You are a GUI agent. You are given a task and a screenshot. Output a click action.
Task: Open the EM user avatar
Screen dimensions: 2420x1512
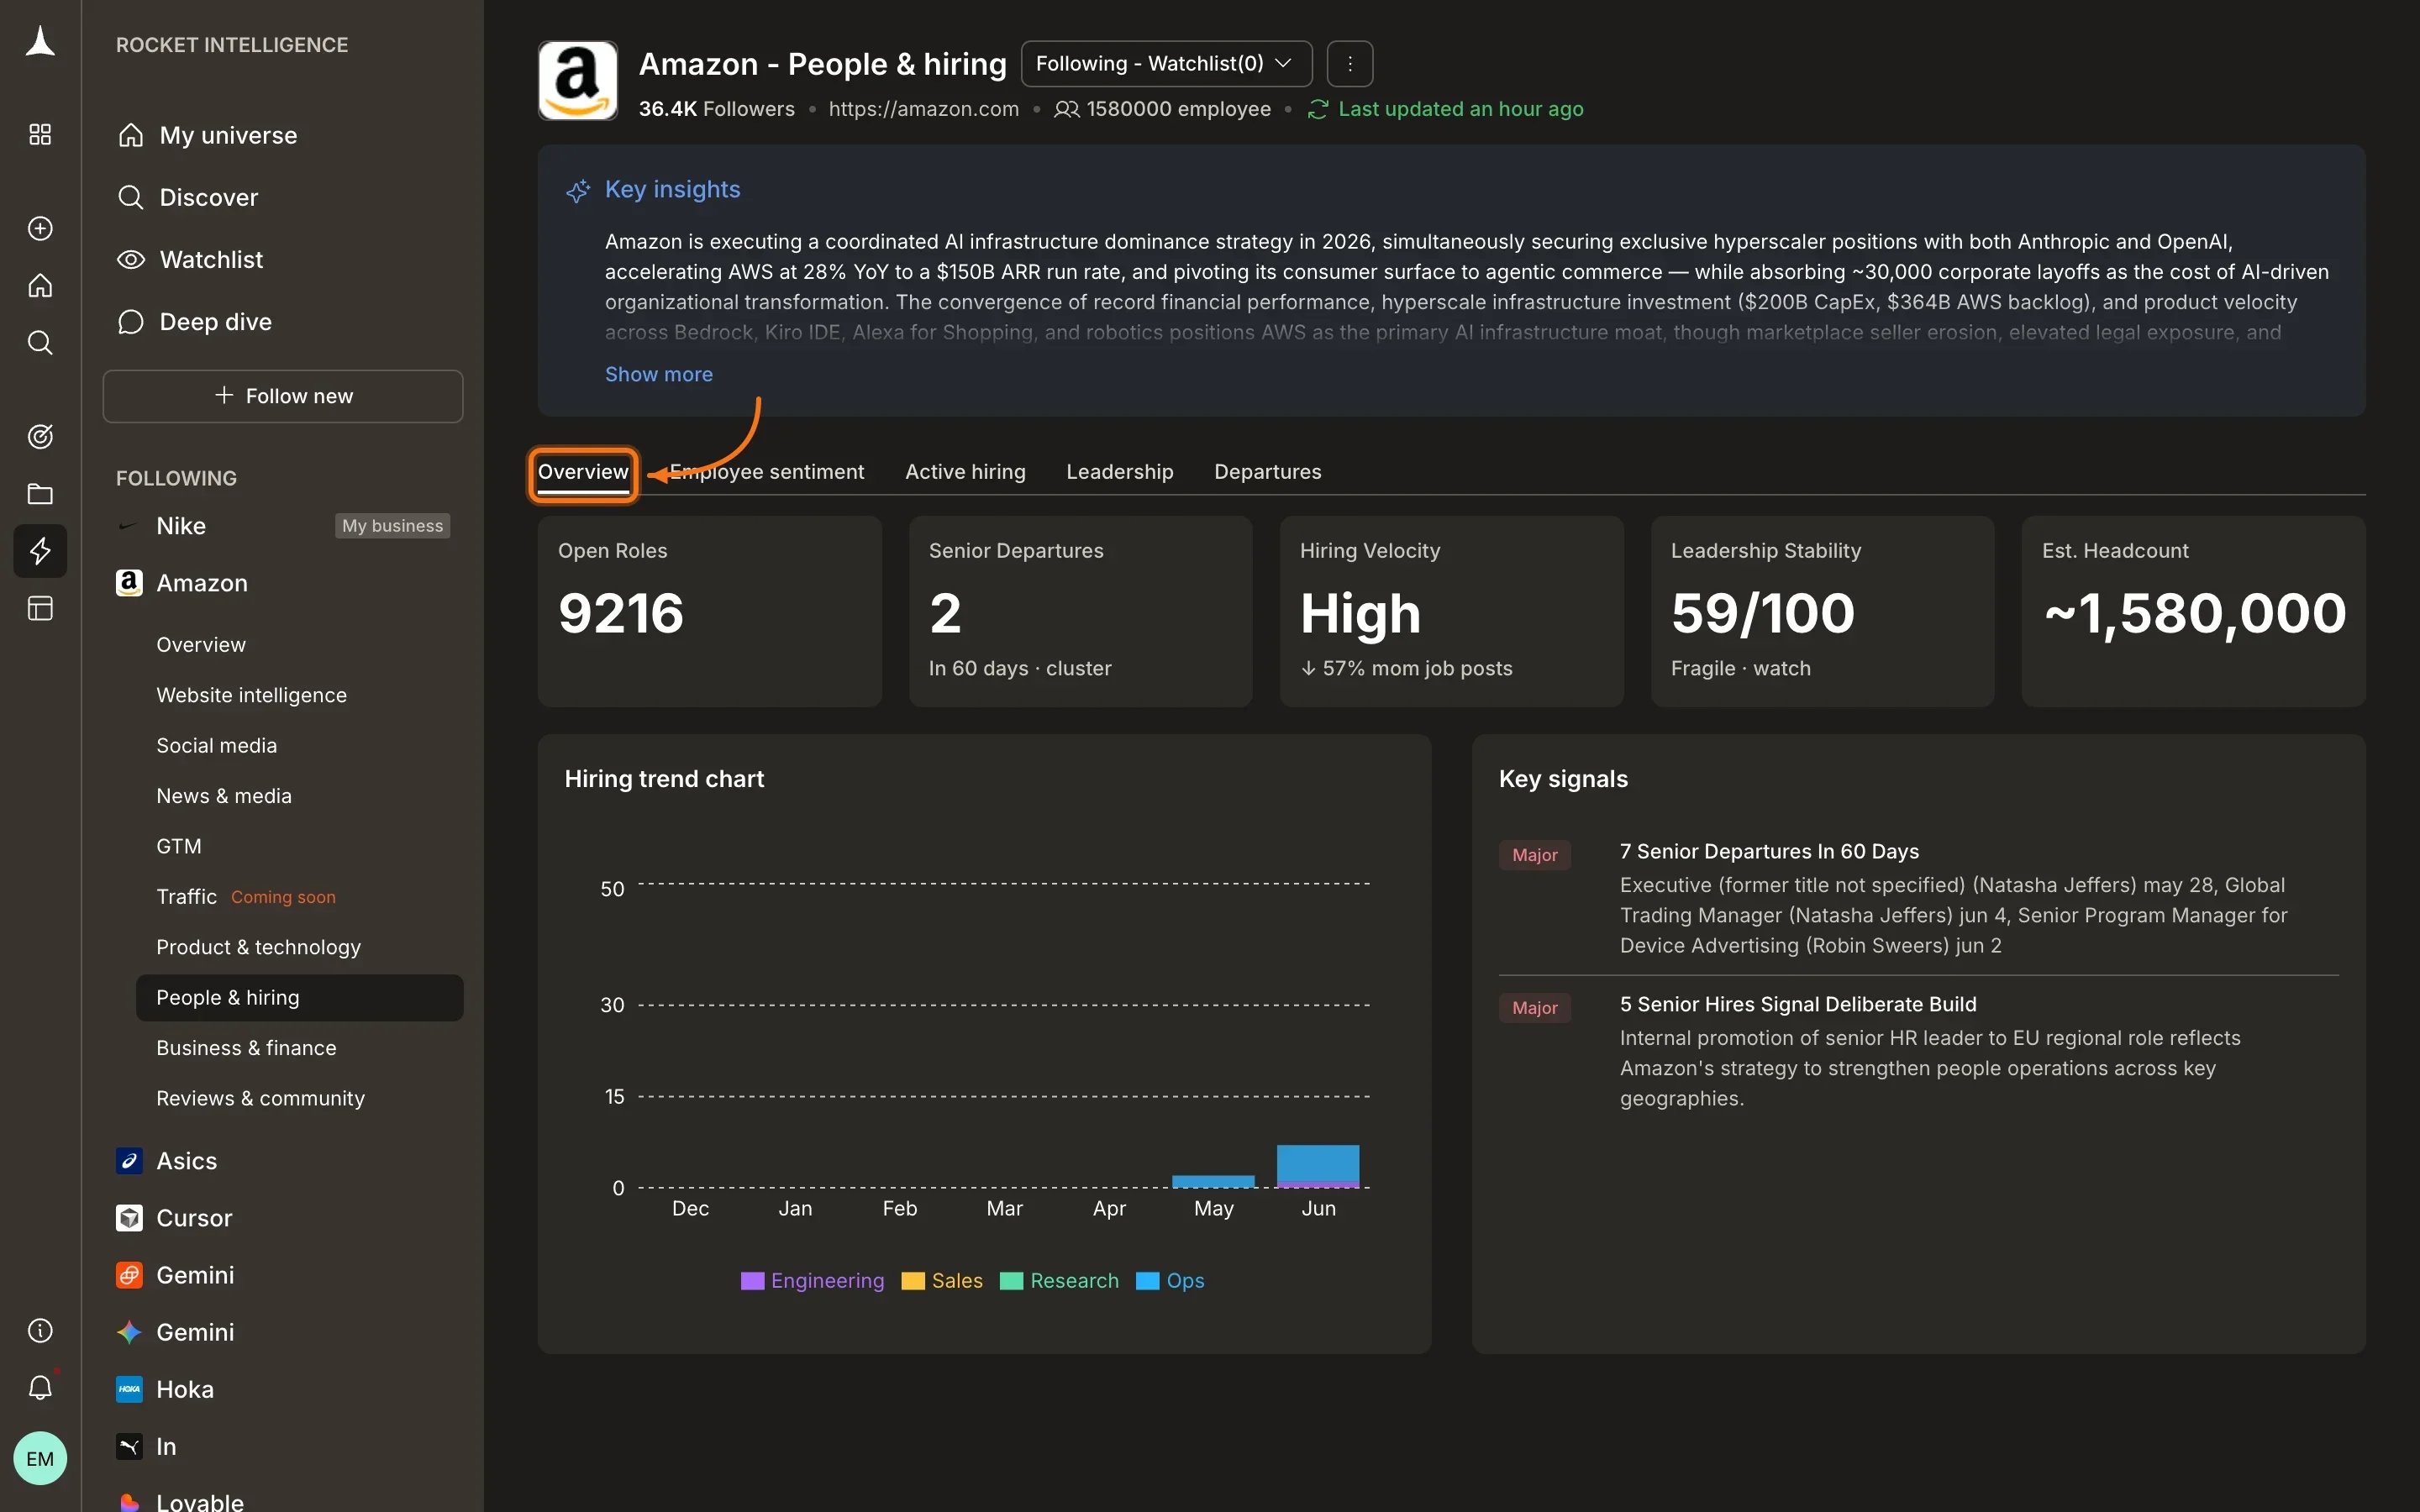click(x=40, y=1458)
